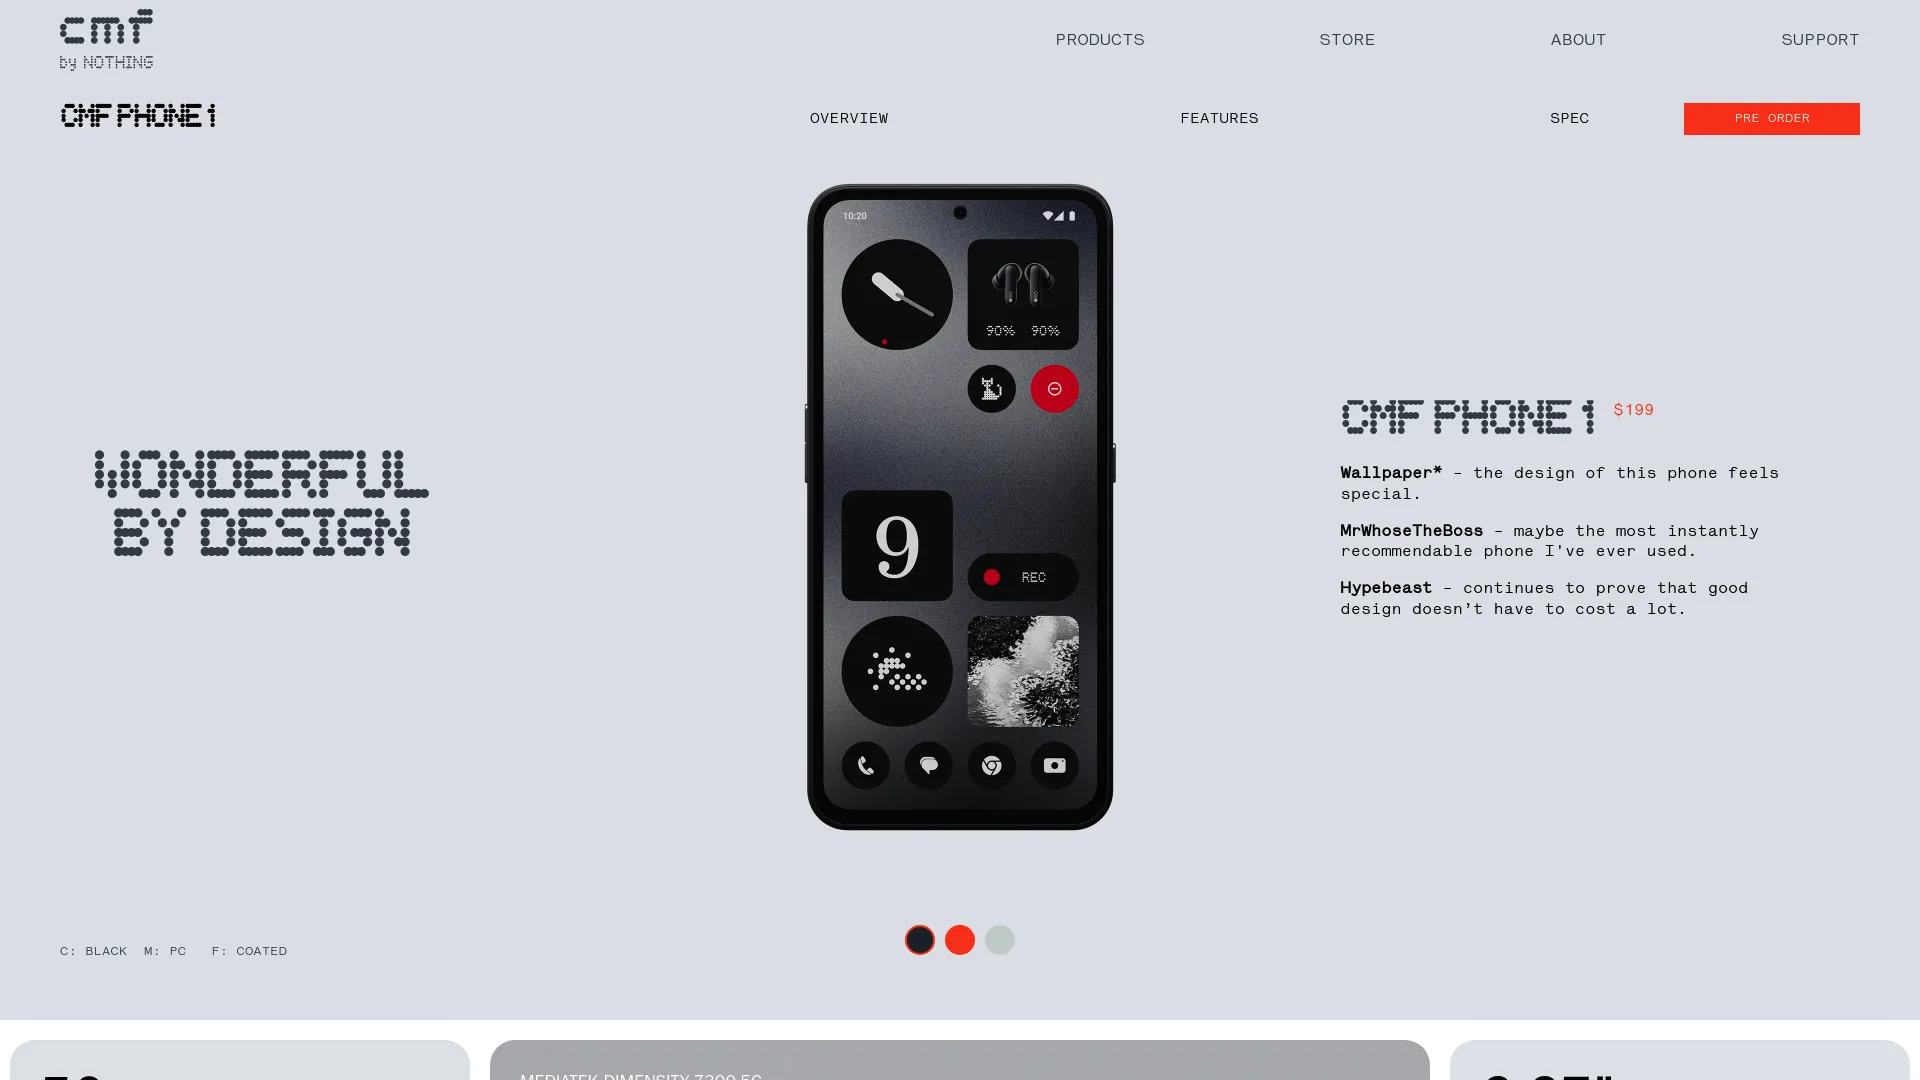The image size is (1920, 1080).
Task: Click the chat/message icon in dock
Action: [x=928, y=765]
